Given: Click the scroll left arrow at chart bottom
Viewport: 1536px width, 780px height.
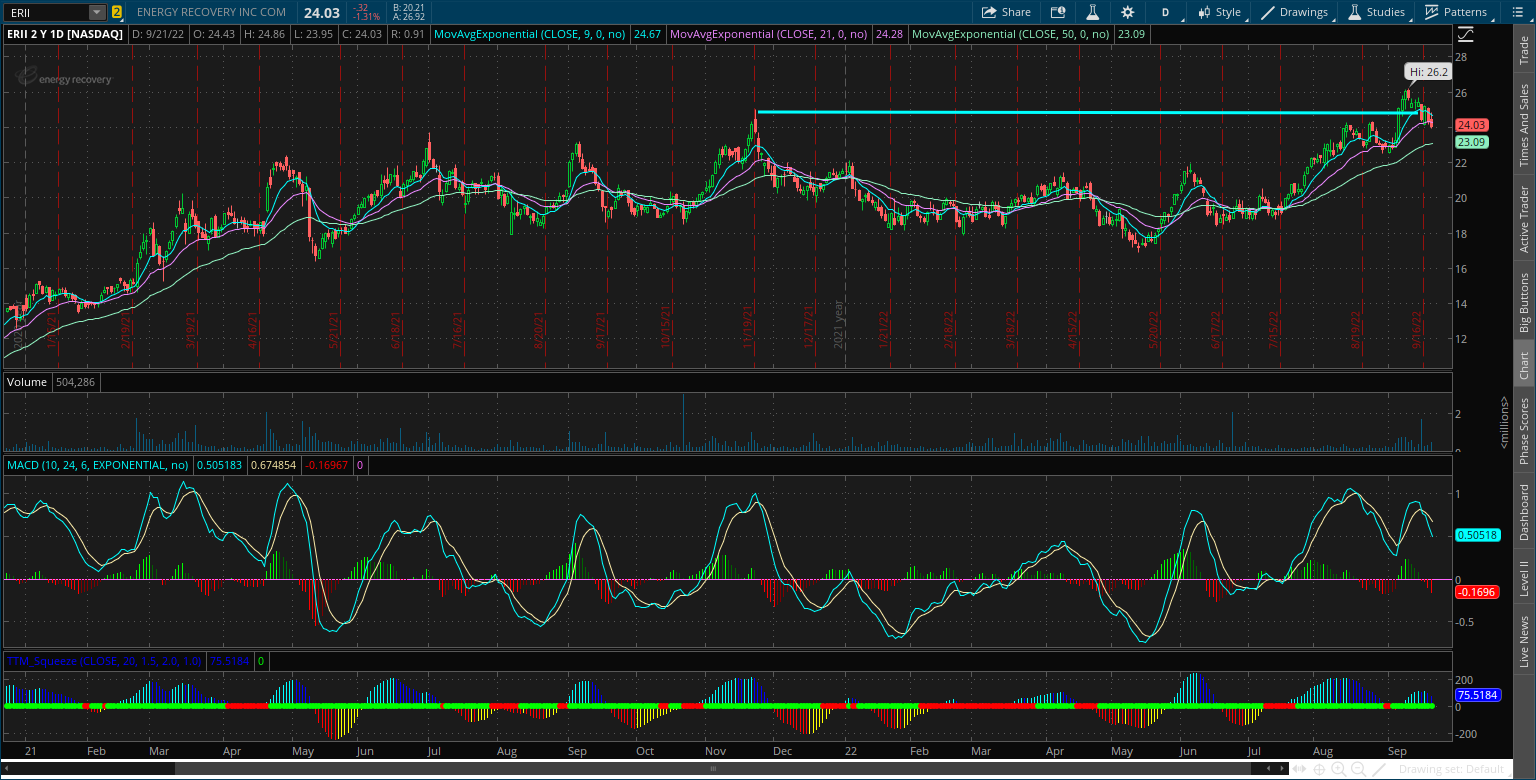Looking at the screenshot, I should click(1268, 768).
